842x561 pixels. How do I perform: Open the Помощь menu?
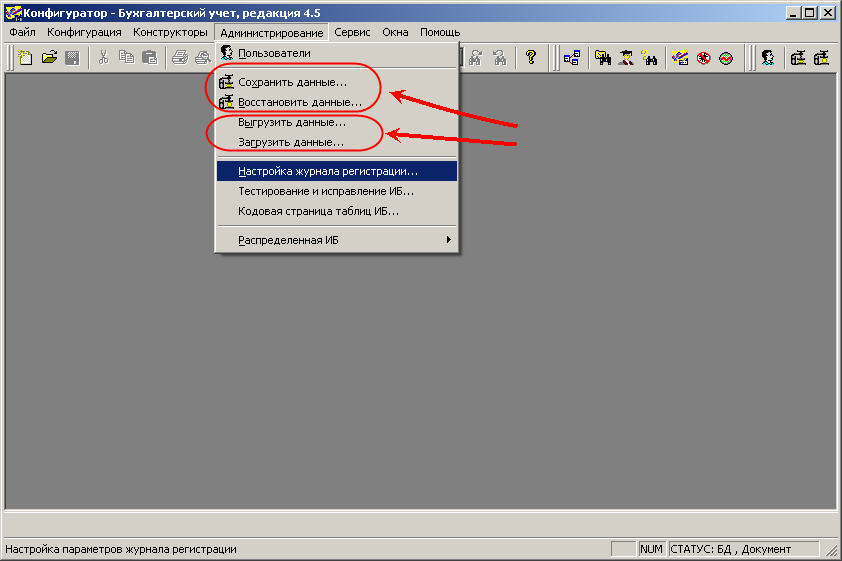(440, 32)
